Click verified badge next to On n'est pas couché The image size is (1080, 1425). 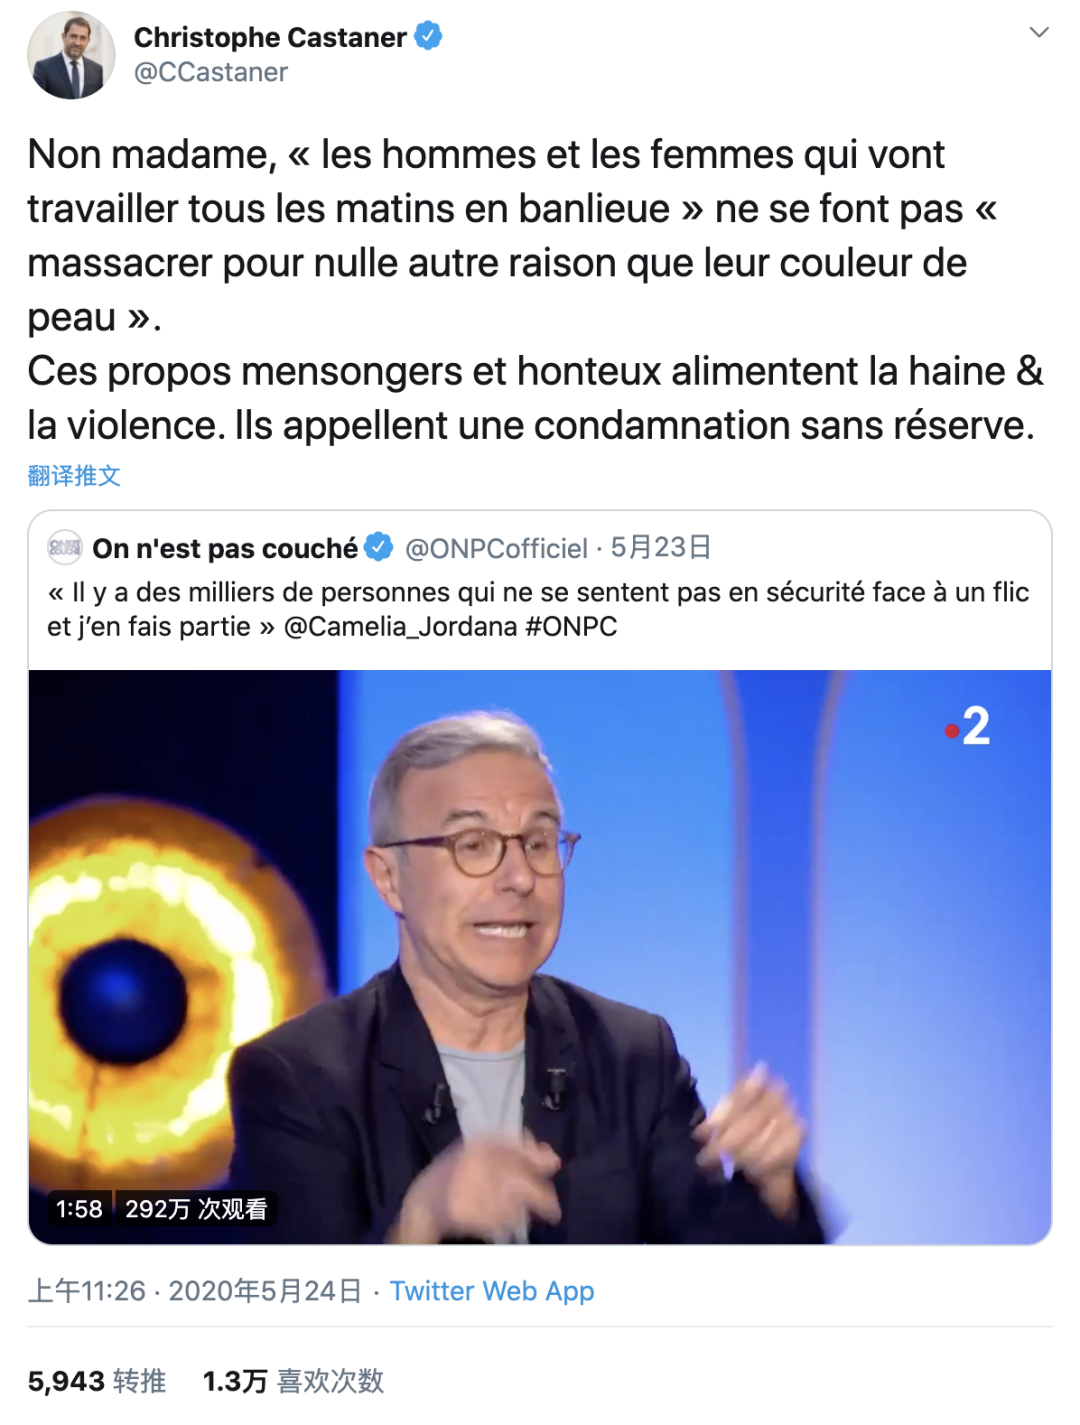(379, 547)
